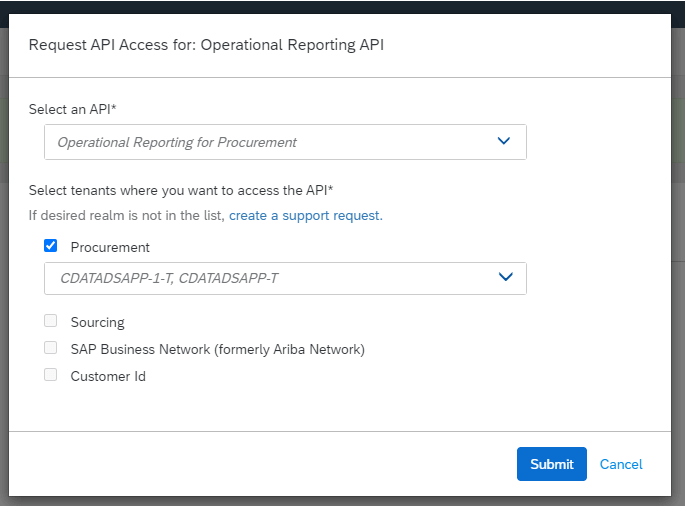Viewport: 685px width, 506px height.
Task: Click the Request API Access dialog title
Action: point(206,45)
